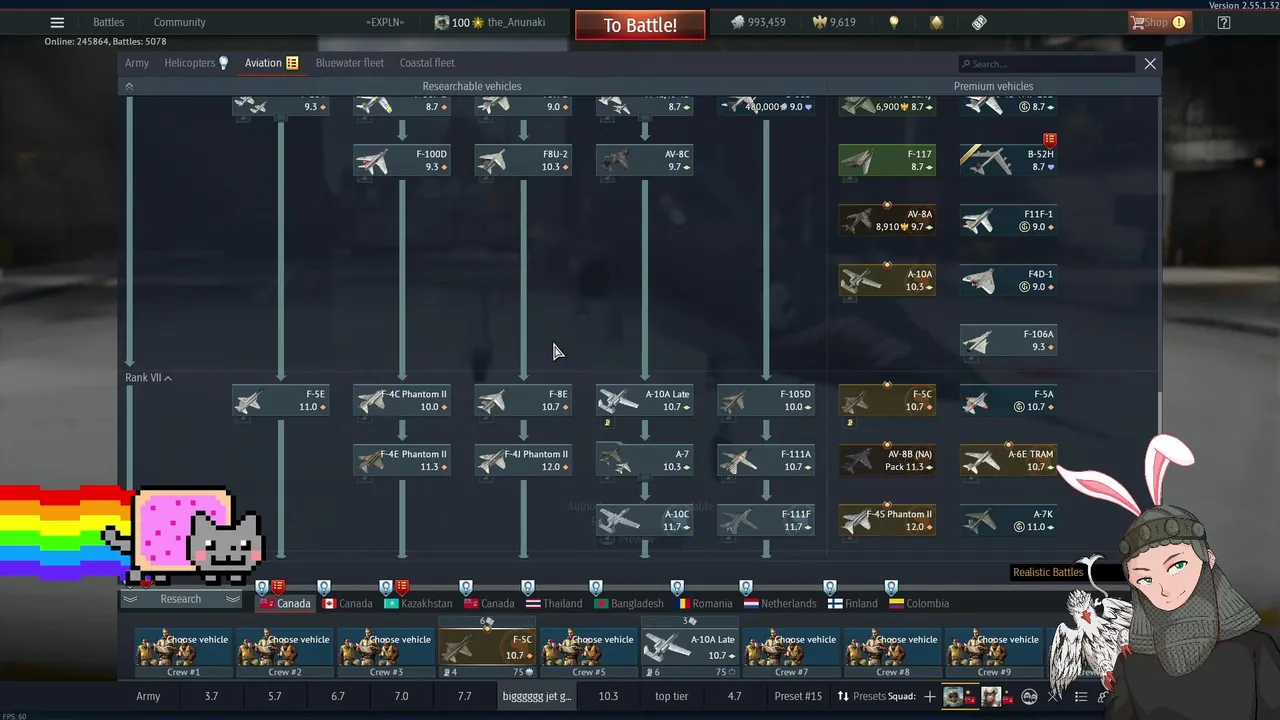The width and height of the screenshot is (1280, 720).
Task: Switch to the Coastal fleet tab
Action: click(x=427, y=63)
